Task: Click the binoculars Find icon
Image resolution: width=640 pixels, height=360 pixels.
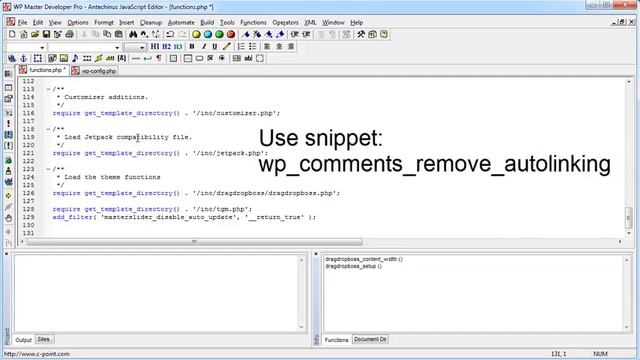Action: 133,34
